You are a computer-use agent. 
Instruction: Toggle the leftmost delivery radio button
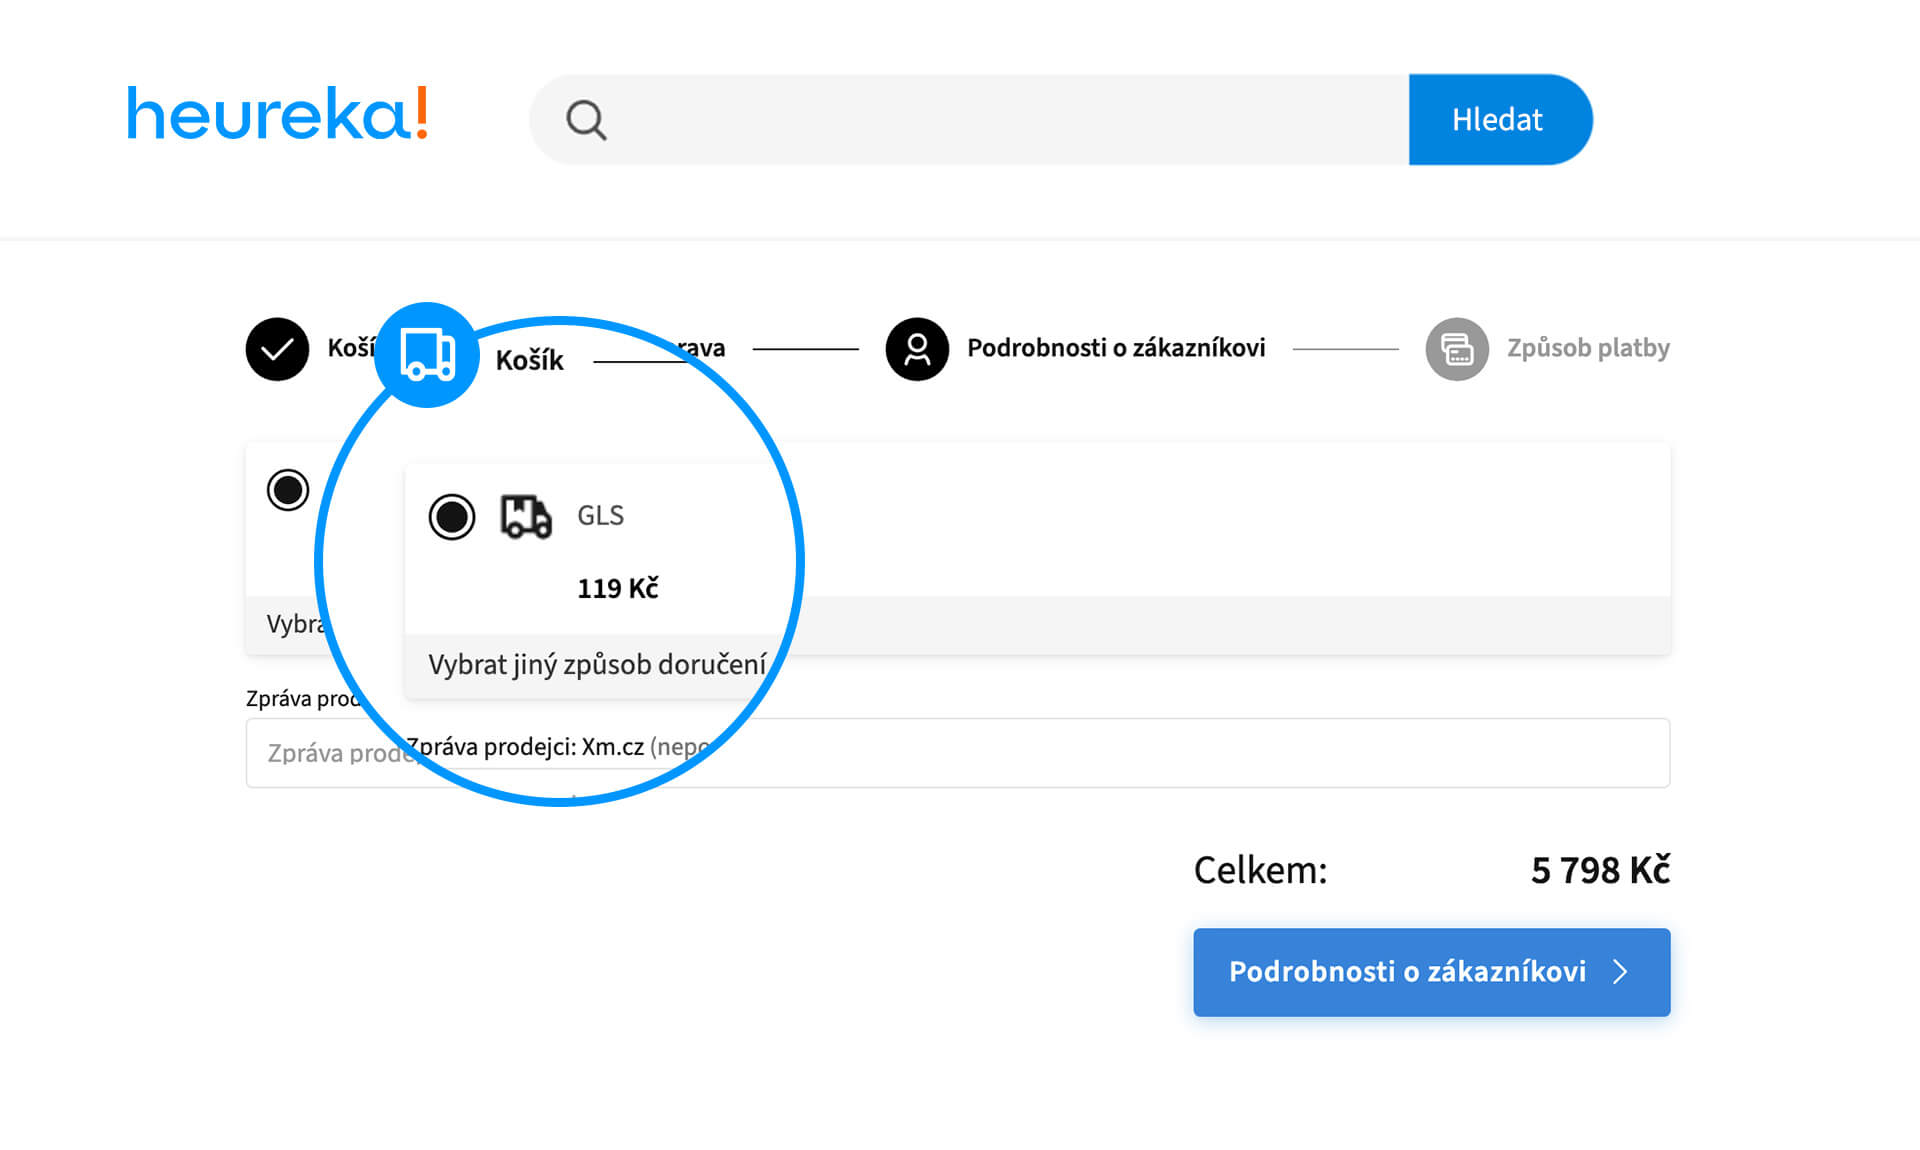288,490
